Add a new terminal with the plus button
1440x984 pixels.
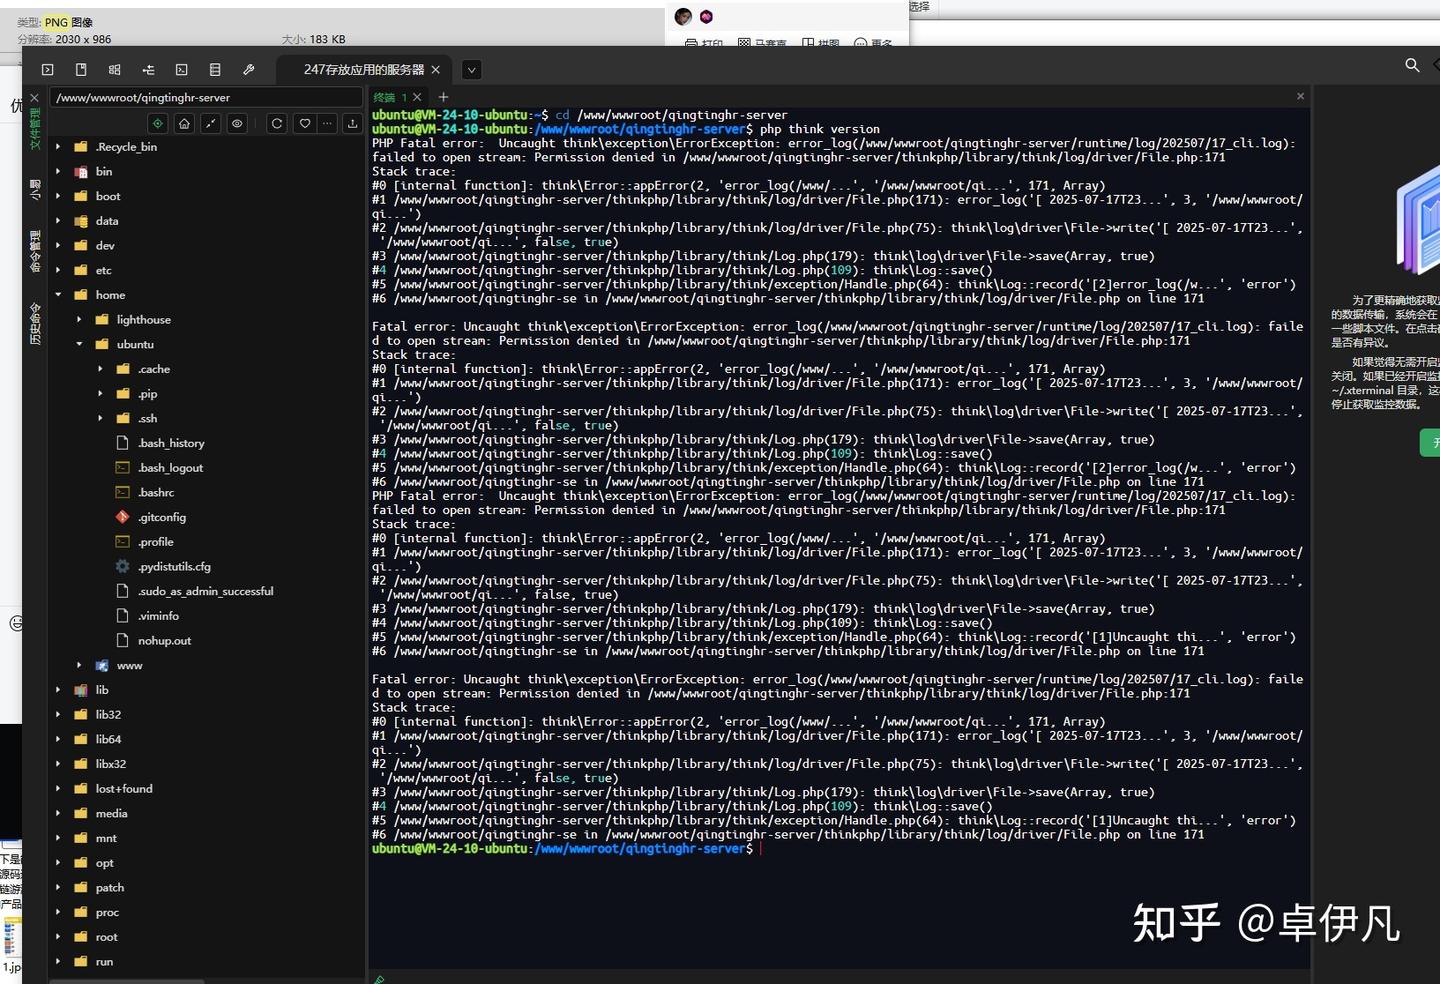[x=443, y=97]
